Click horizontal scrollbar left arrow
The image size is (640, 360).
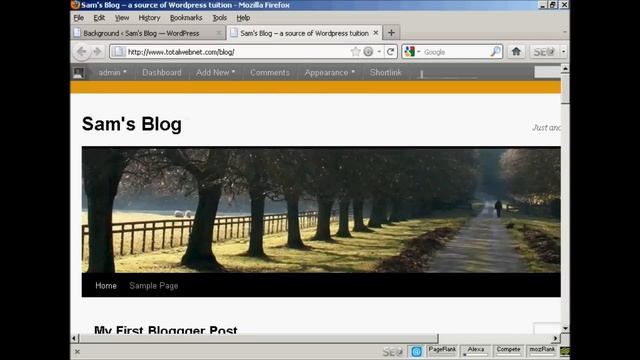74,338
